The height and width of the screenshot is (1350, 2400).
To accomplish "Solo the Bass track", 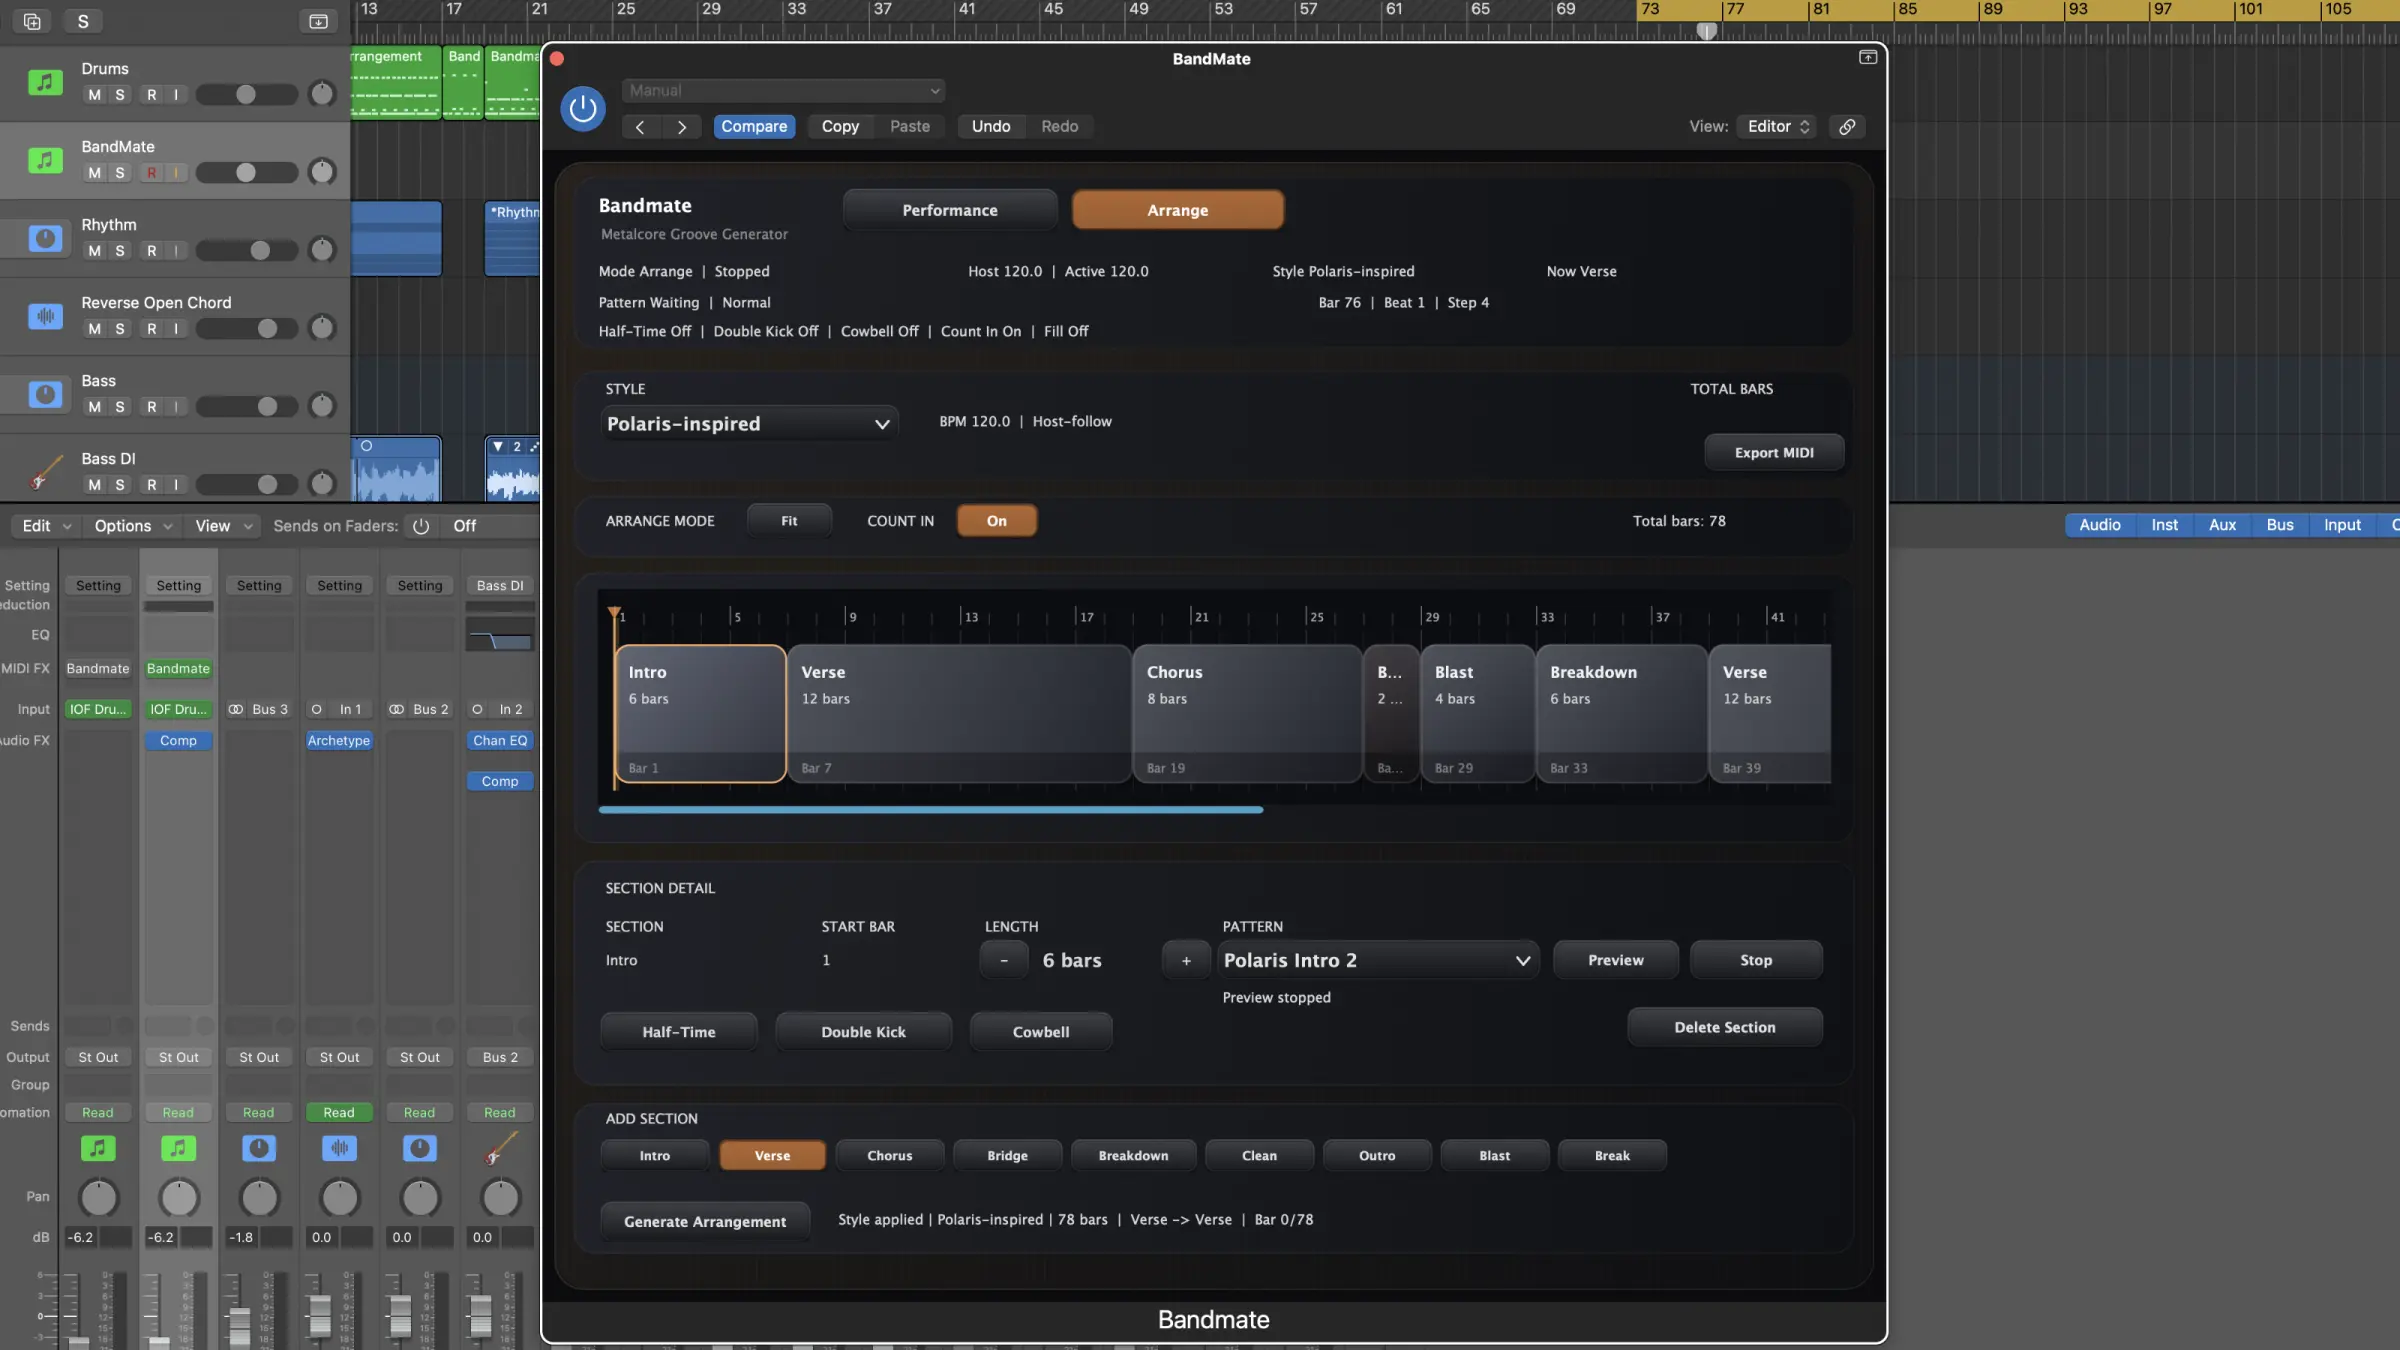I will coord(120,407).
